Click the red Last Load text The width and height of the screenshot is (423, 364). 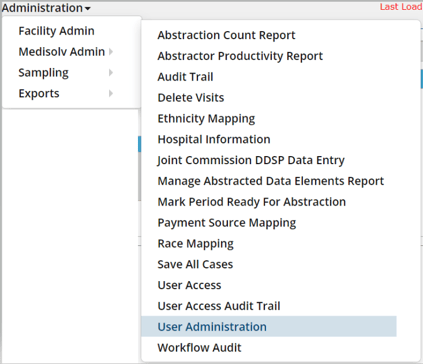coord(401,7)
